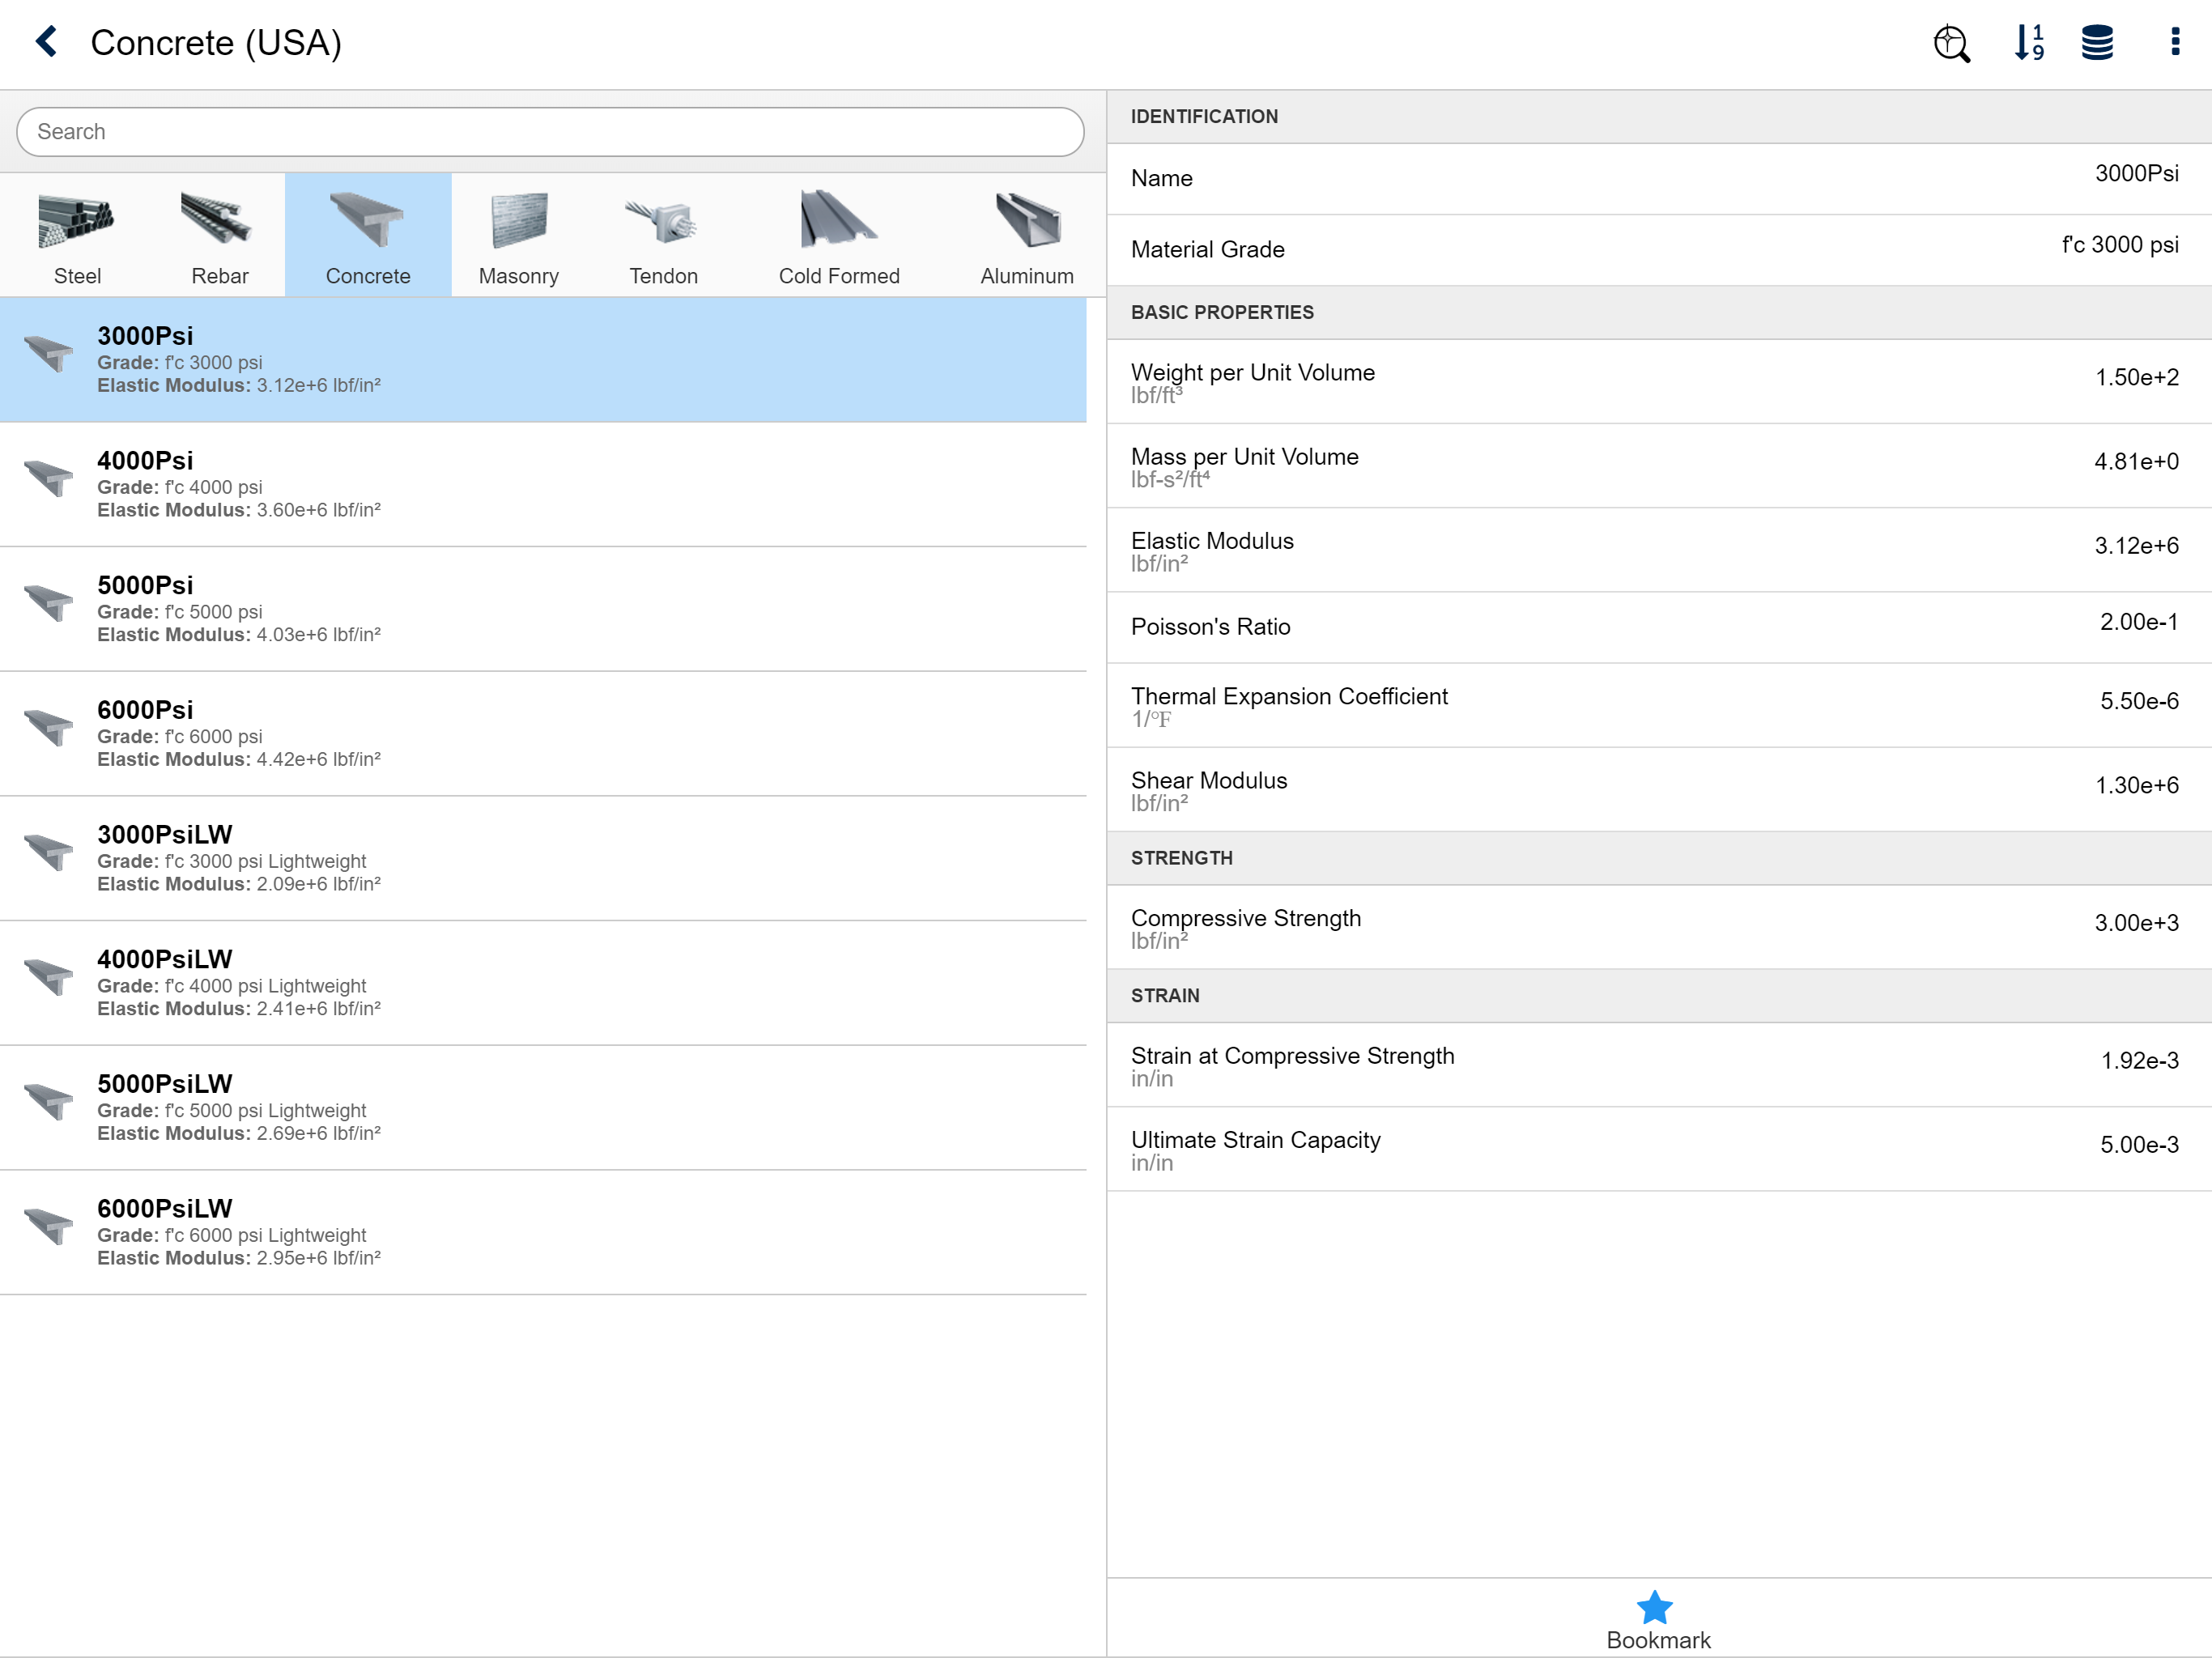Viewport: 2212px width, 1658px height.
Task: Click the Concrete (USA) page title
Action: click(x=216, y=43)
